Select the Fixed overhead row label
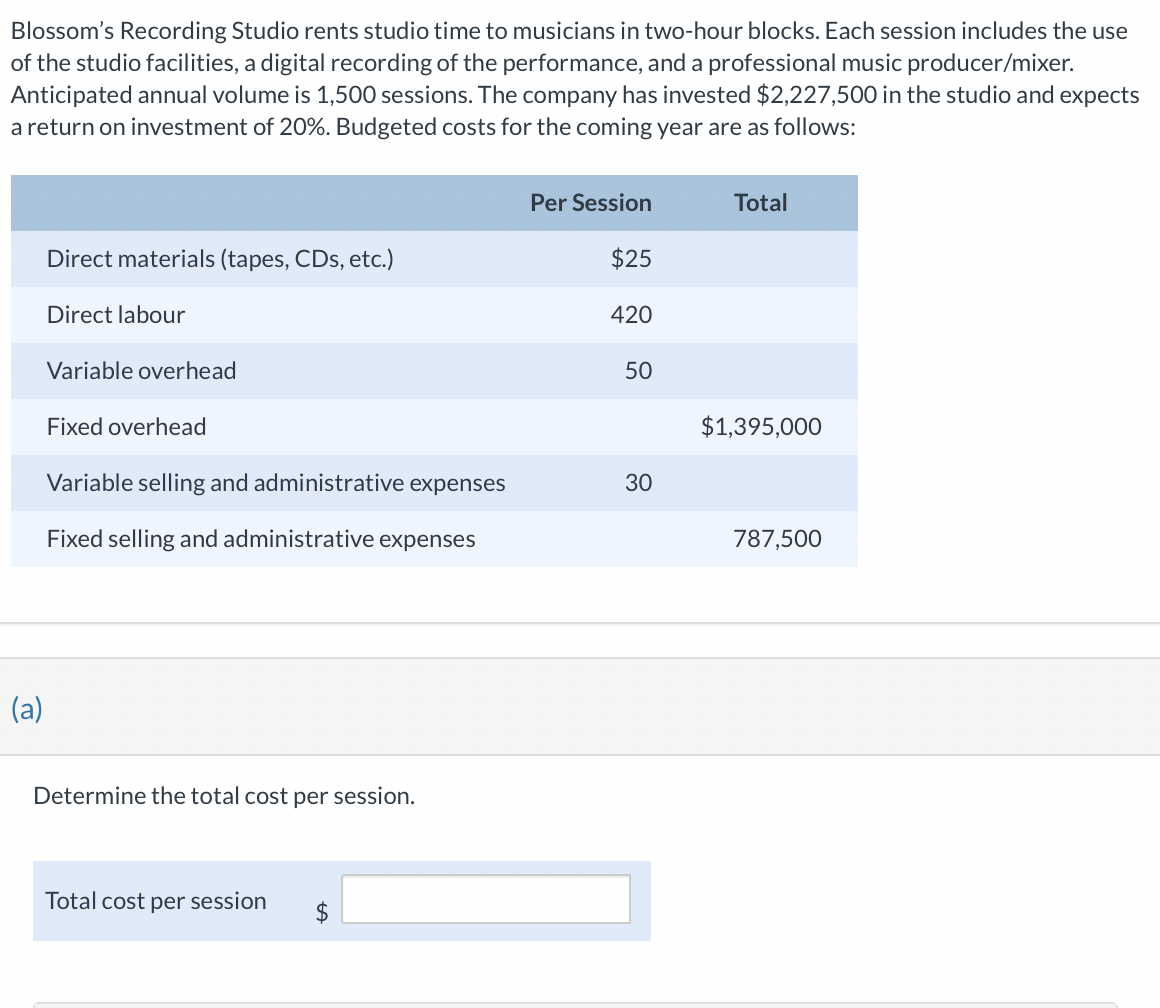 (x=127, y=427)
